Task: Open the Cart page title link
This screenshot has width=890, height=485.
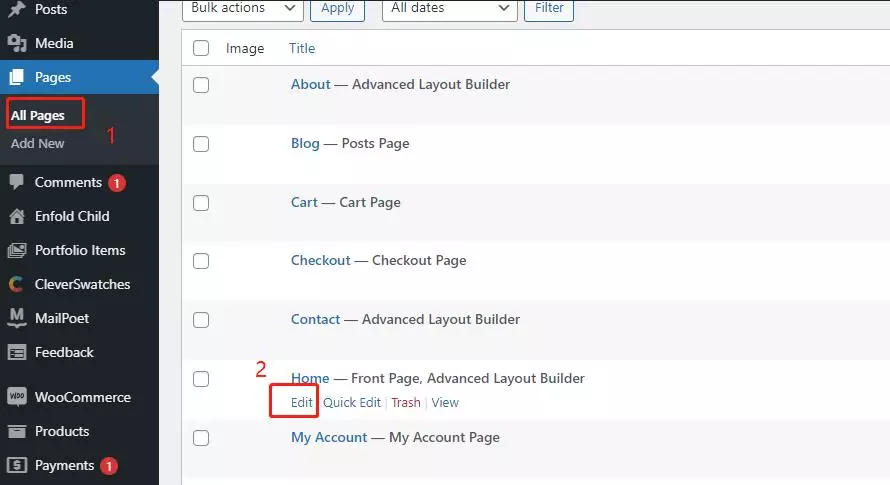Action: tap(304, 202)
